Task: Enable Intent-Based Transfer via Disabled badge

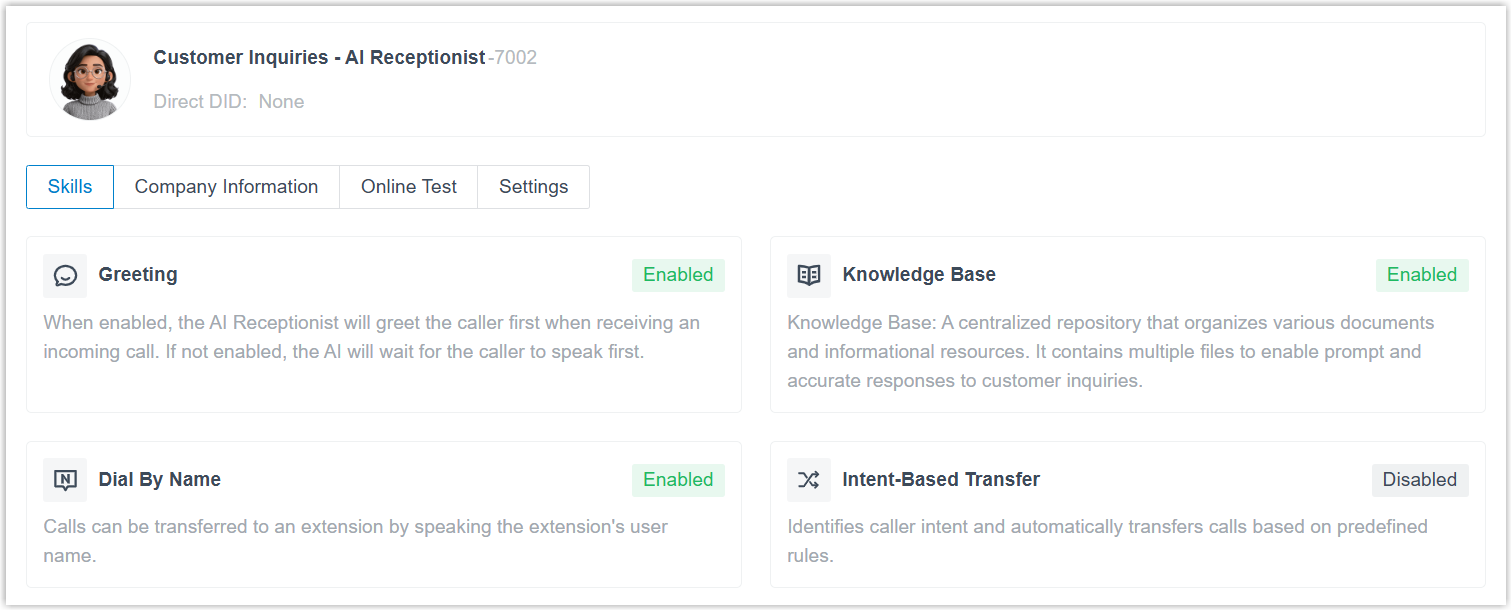Action: coord(1419,480)
